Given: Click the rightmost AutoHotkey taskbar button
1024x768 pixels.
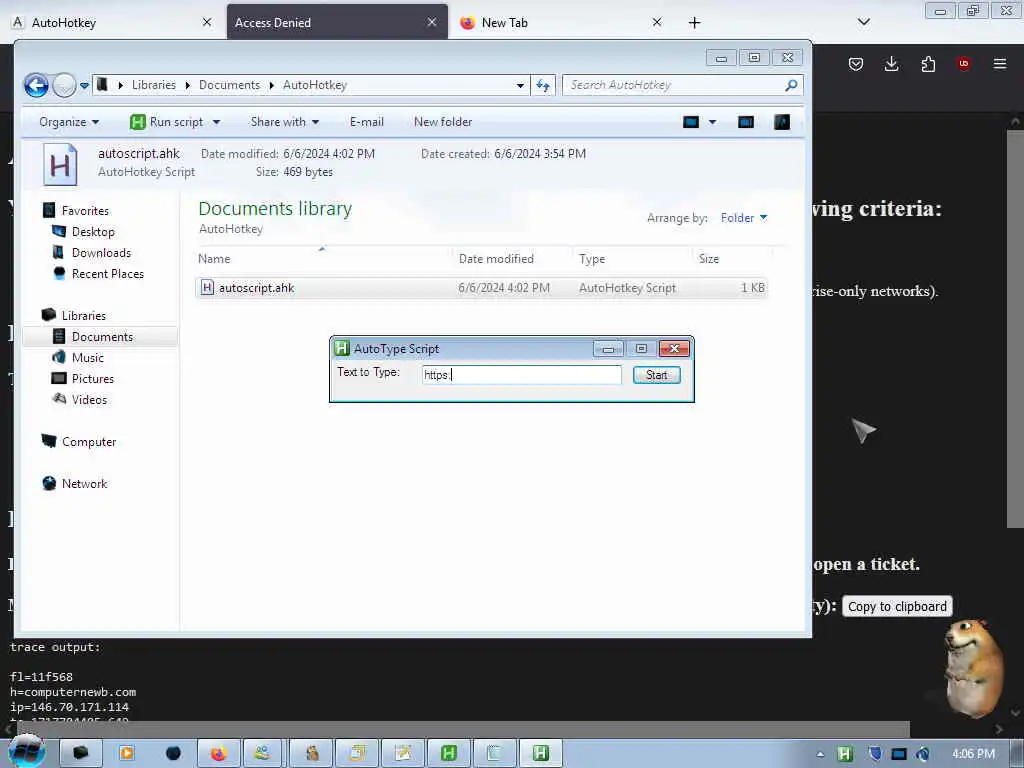Looking at the screenshot, I should pos(540,754).
